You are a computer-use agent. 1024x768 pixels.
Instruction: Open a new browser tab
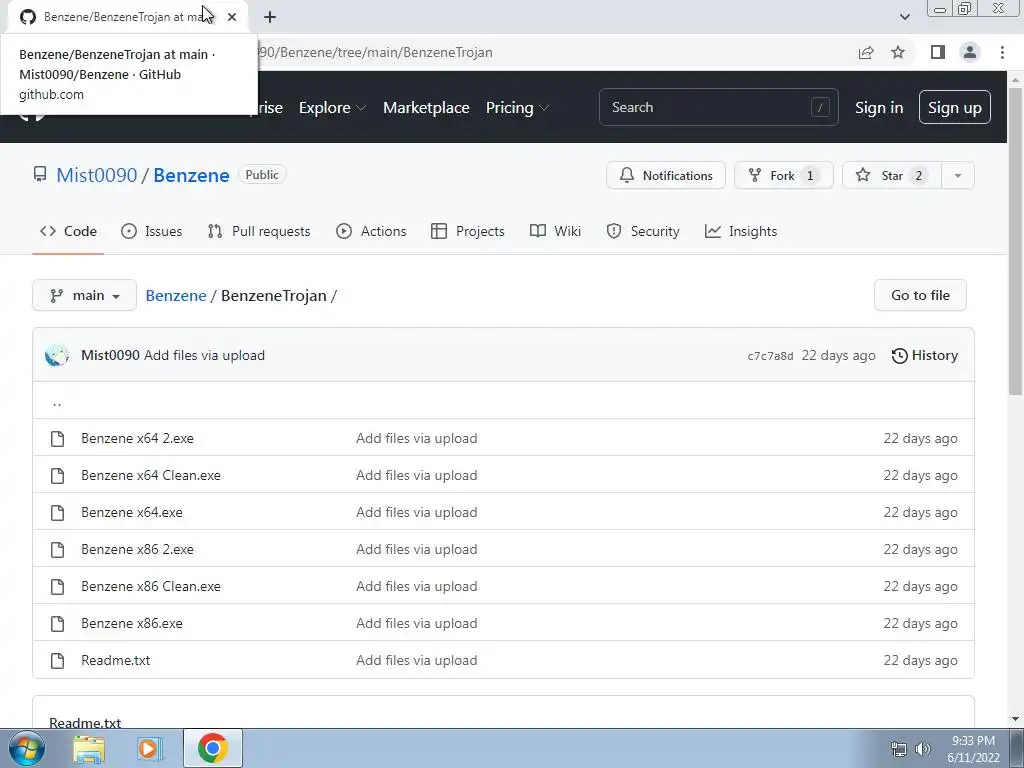click(x=270, y=17)
